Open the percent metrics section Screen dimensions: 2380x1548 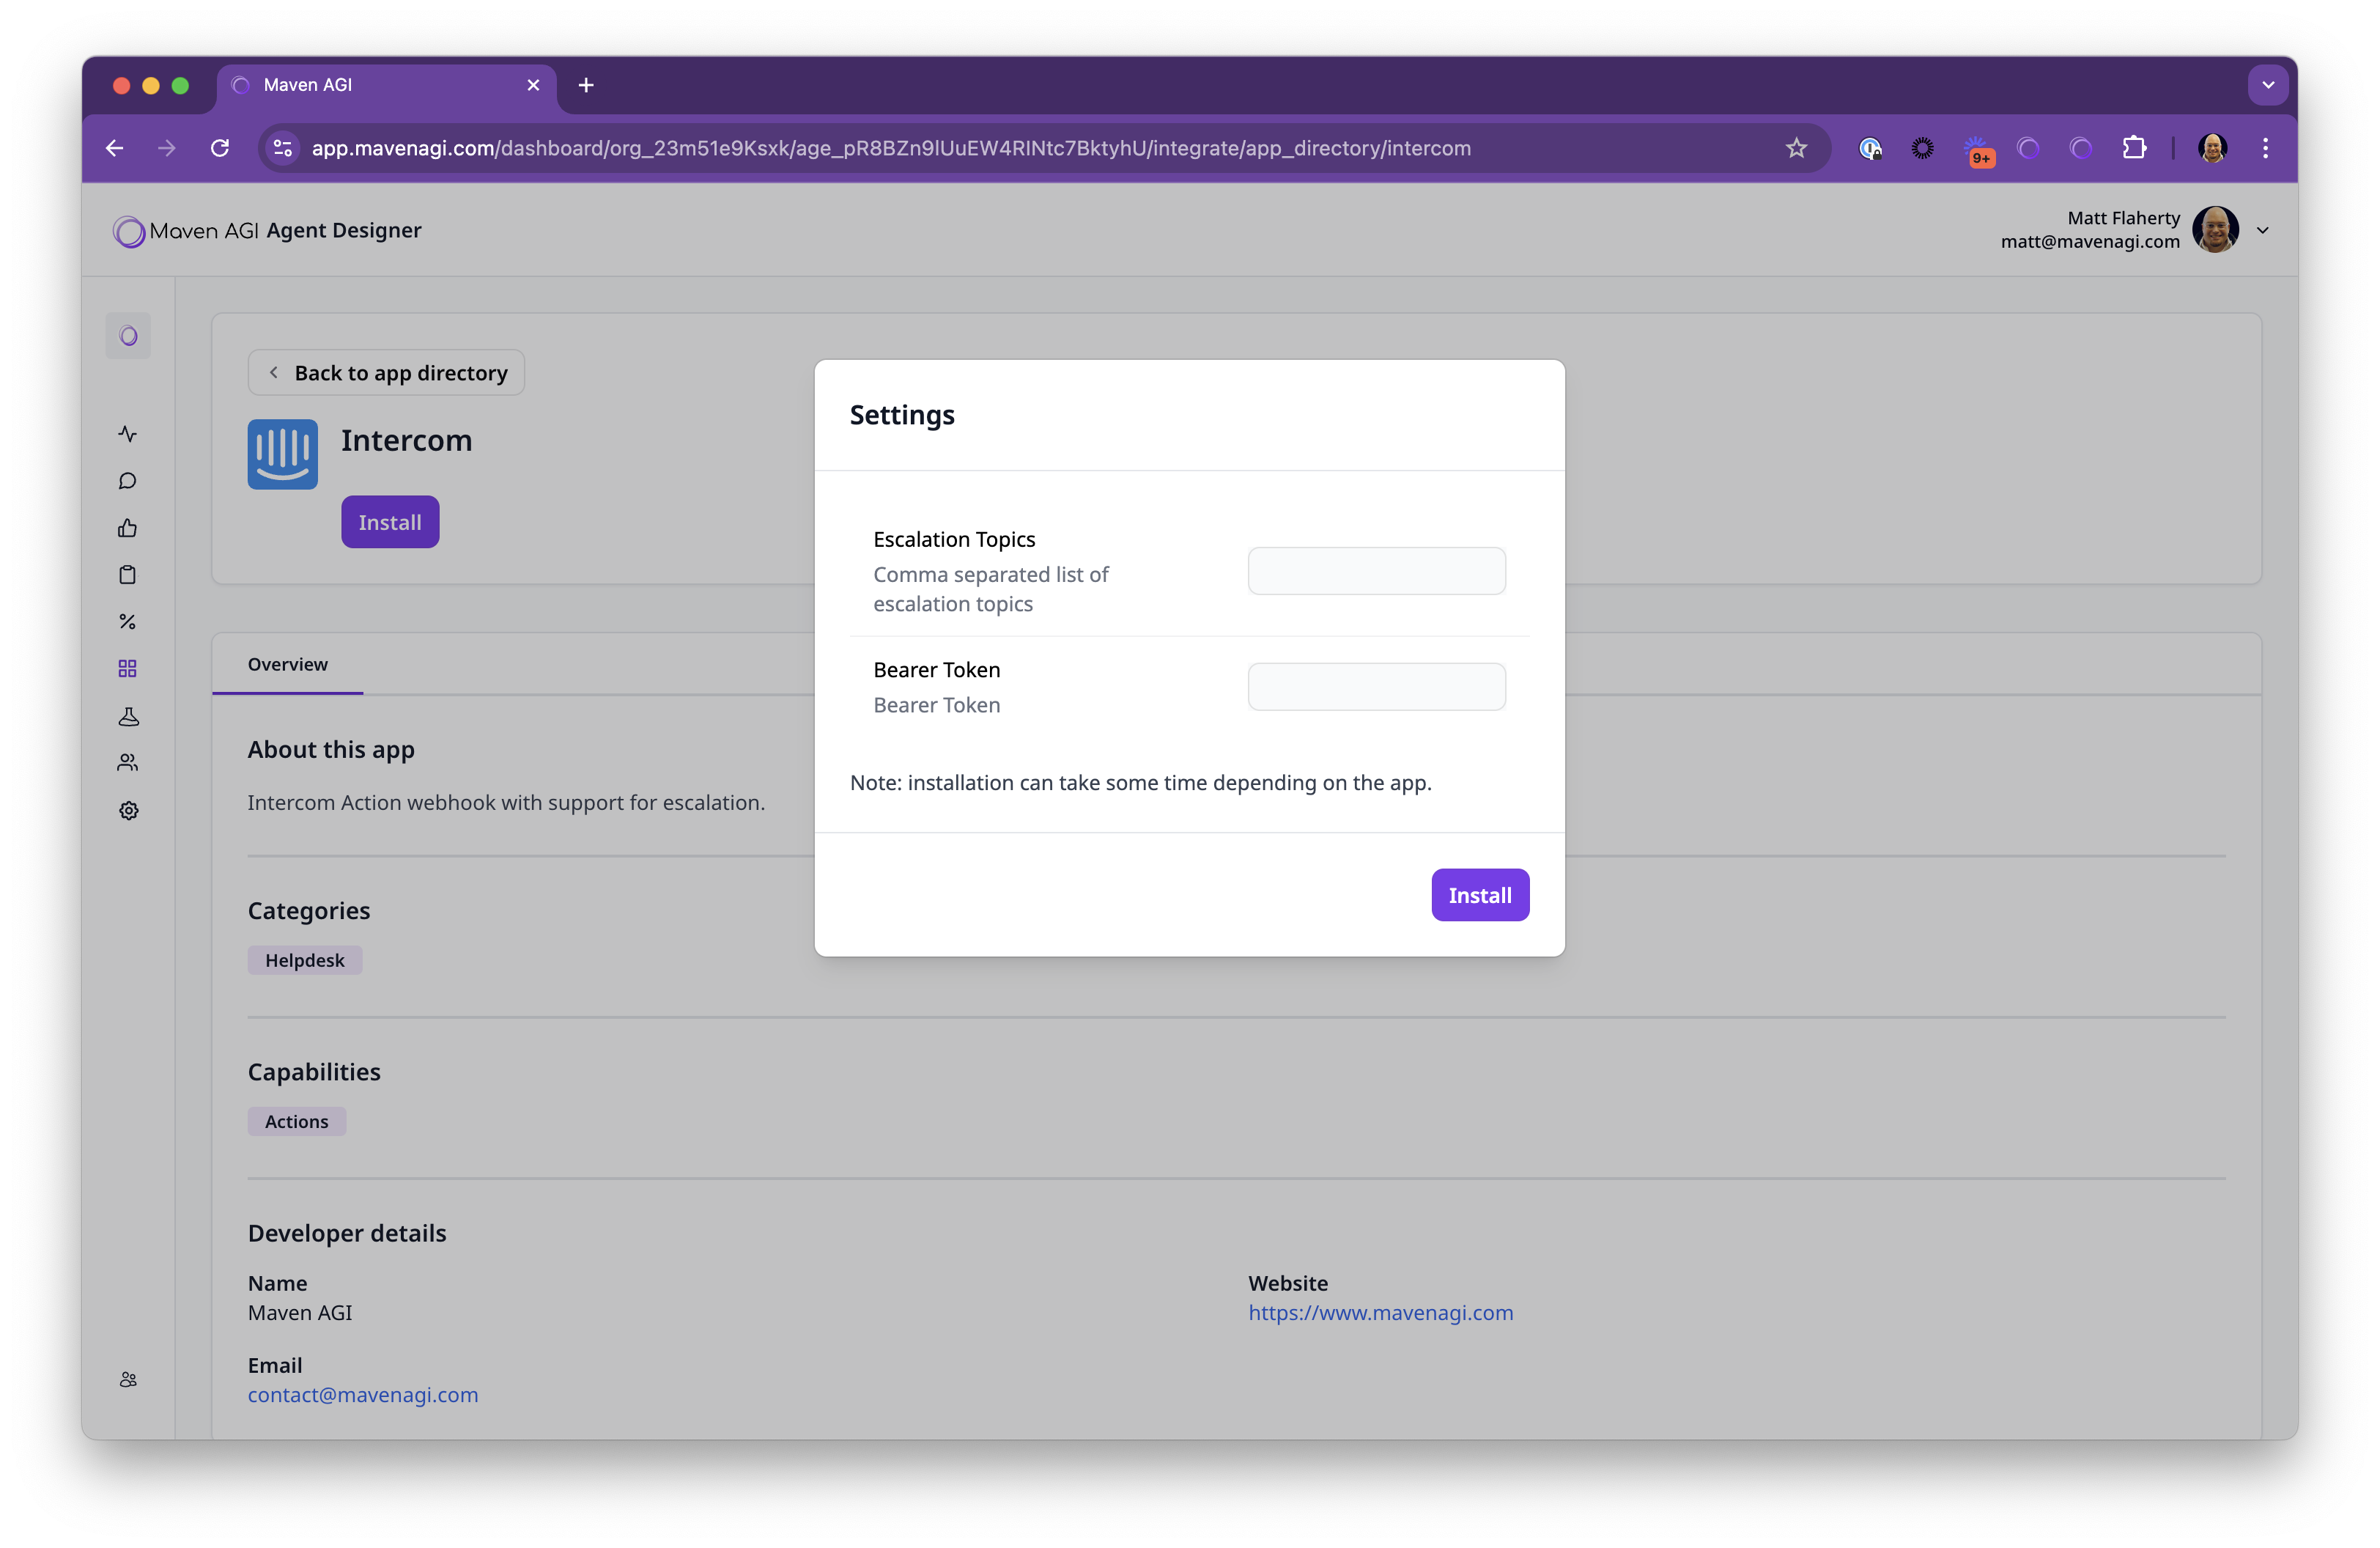pos(128,621)
